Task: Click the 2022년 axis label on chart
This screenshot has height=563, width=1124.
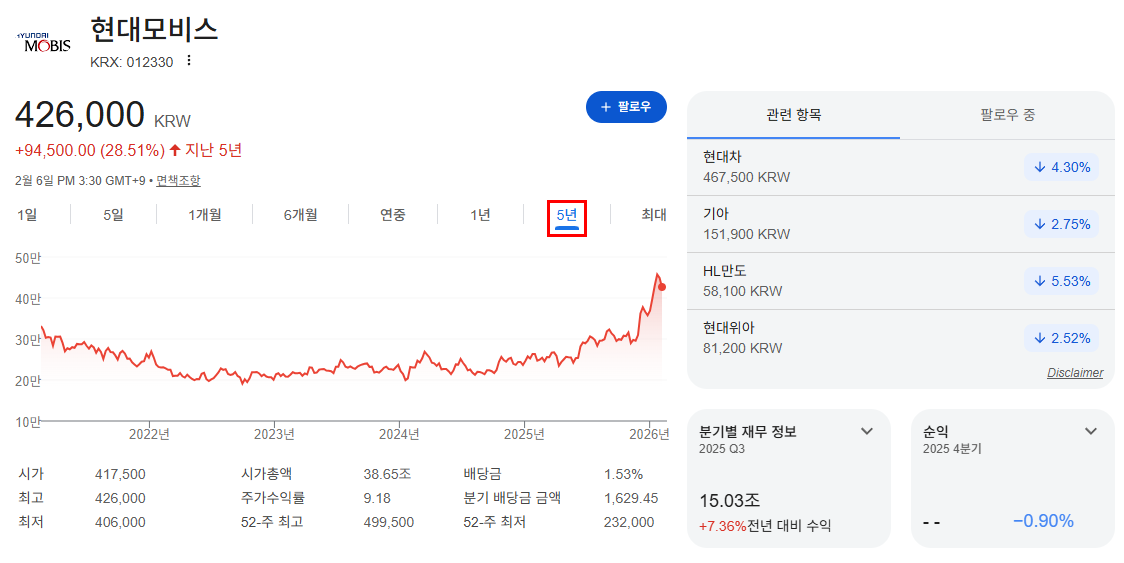Action: [149, 435]
